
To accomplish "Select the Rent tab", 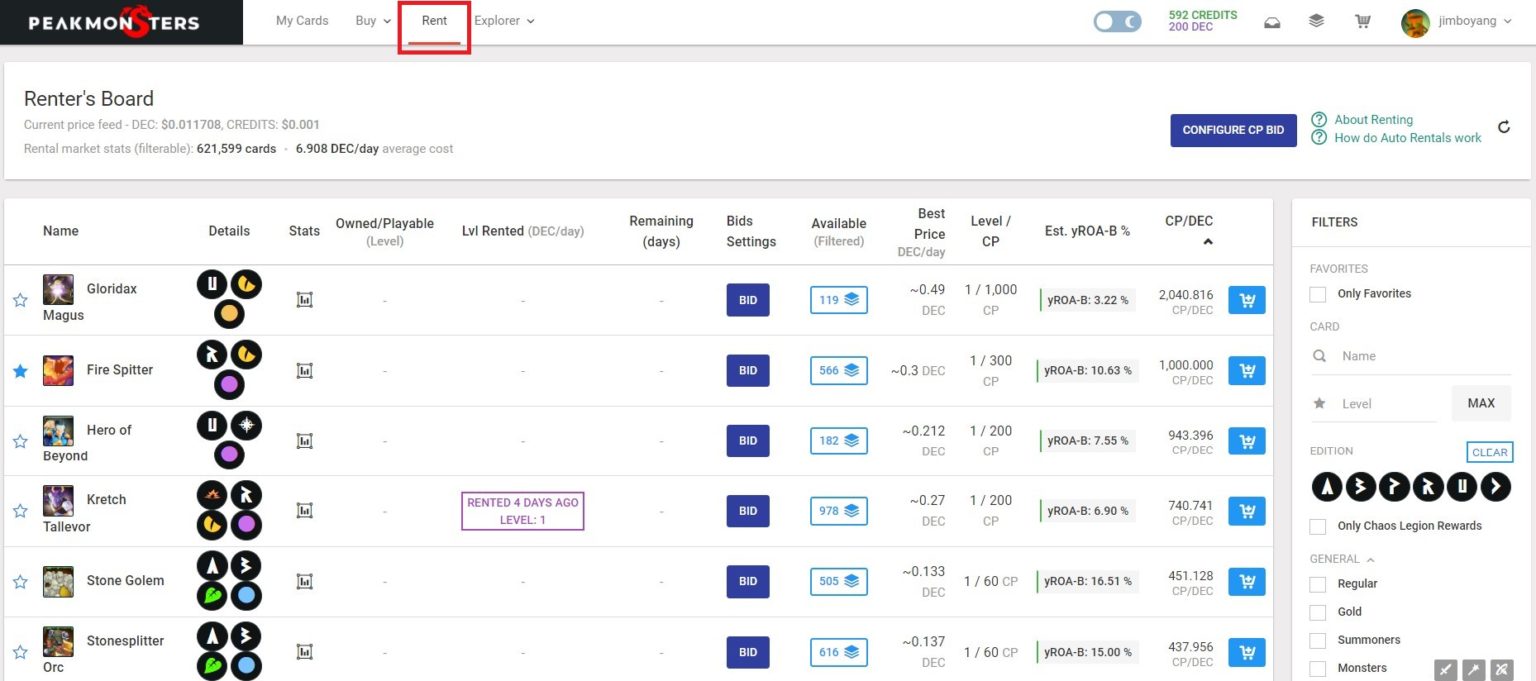I will (434, 21).
